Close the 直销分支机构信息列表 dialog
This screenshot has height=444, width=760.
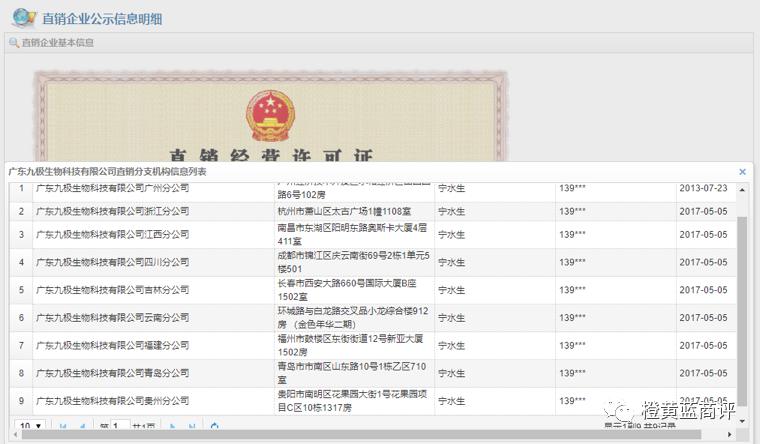[742, 172]
